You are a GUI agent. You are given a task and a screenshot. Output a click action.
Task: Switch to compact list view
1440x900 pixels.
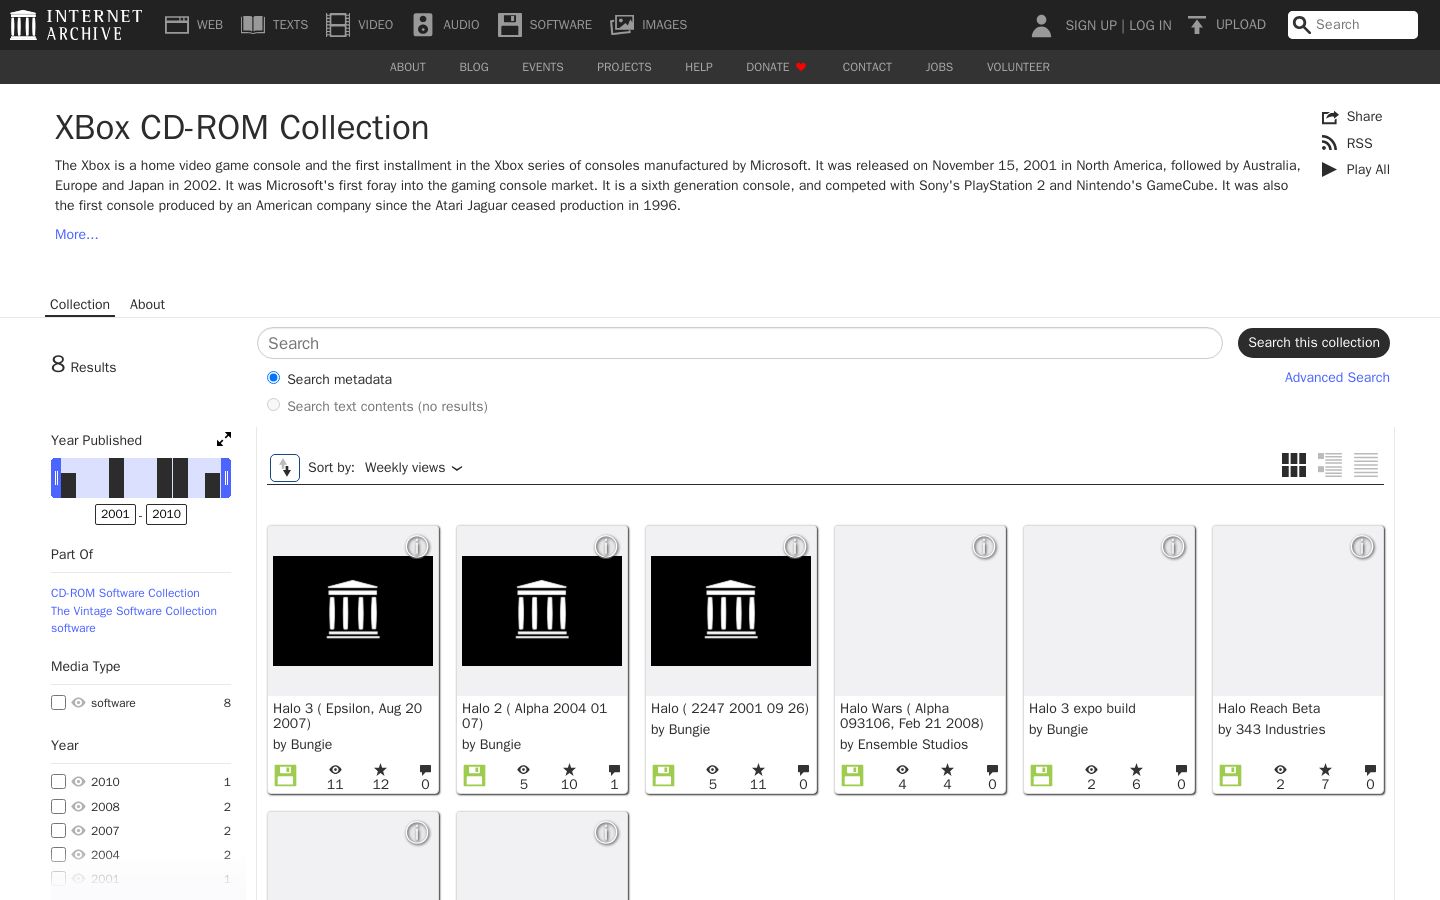tap(1366, 465)
